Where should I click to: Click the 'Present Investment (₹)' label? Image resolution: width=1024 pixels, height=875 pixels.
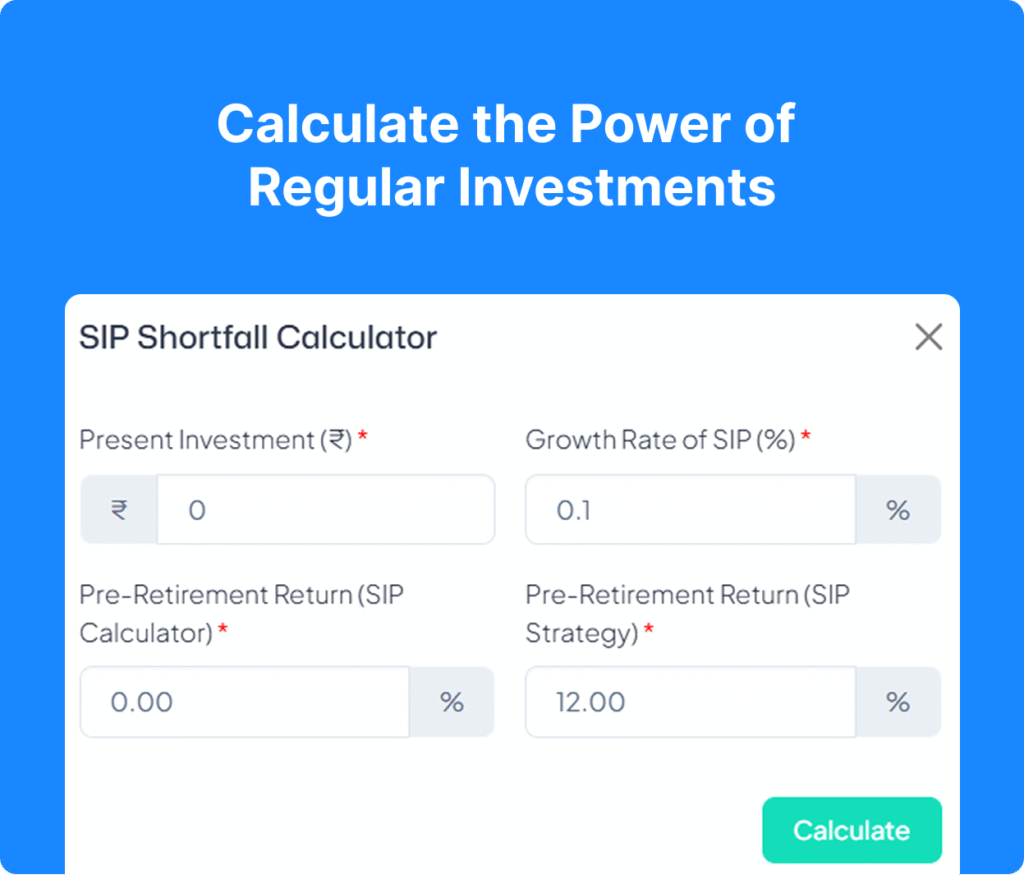[x=215, y=440]
